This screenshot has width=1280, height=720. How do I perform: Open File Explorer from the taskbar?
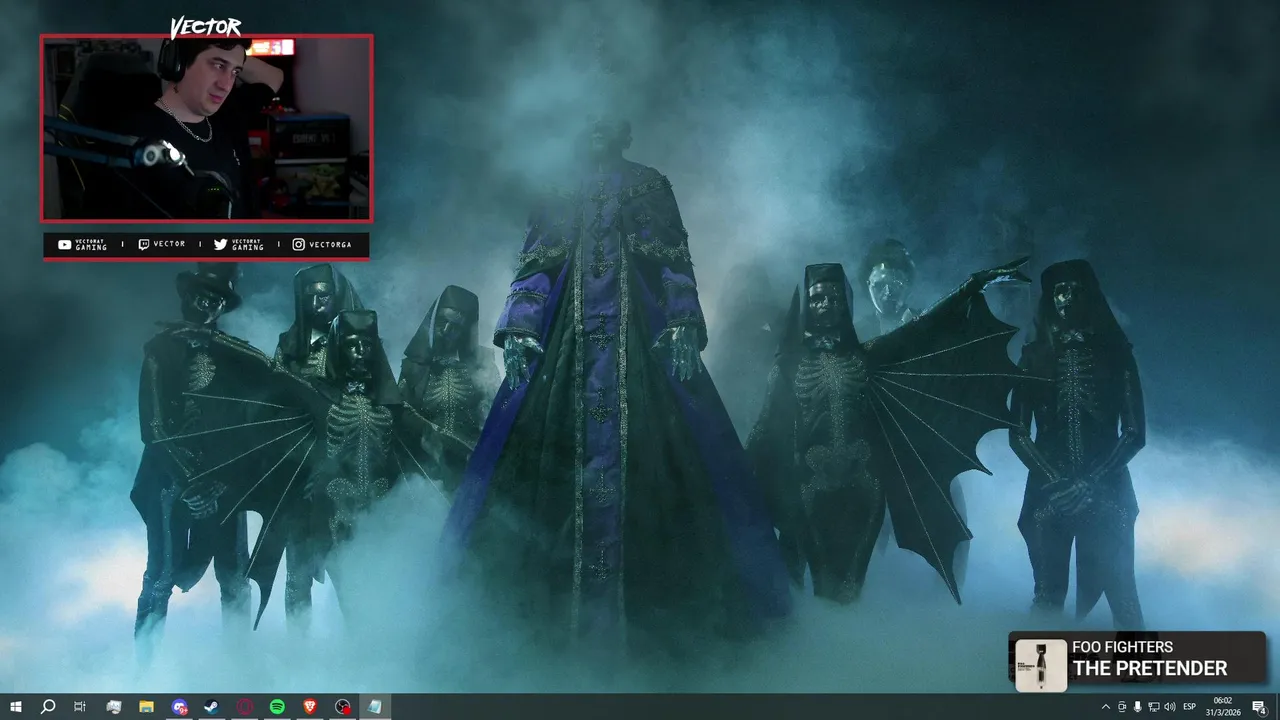[x=146, y=707]
